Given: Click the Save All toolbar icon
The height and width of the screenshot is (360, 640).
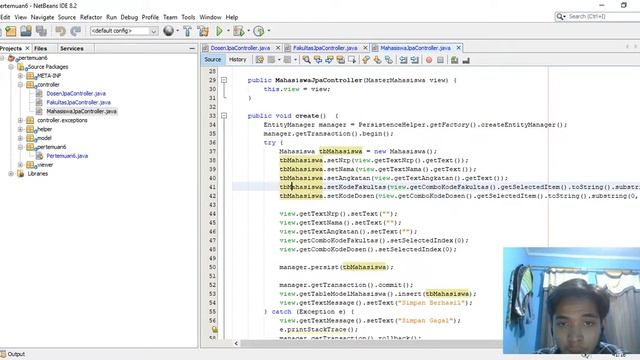Looking at the screenshot, I should pyautogui.click(x=41, y=31).
